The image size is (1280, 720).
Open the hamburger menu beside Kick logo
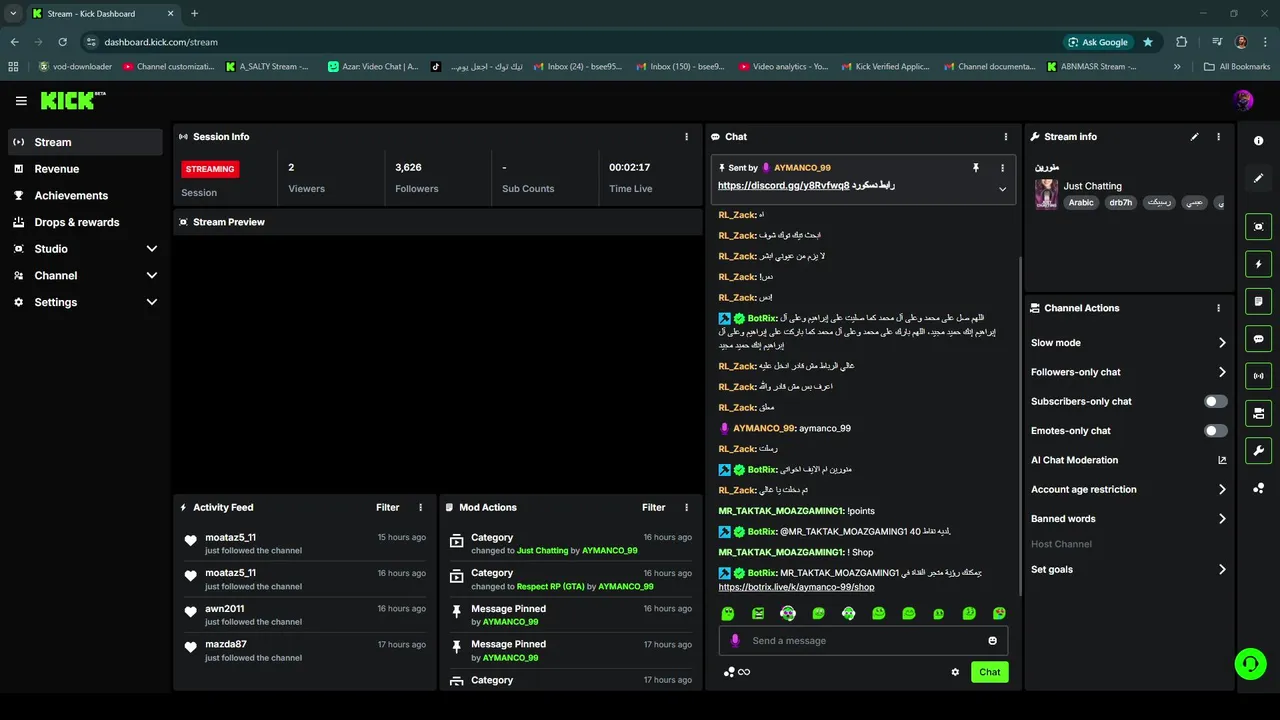point(21,101)
